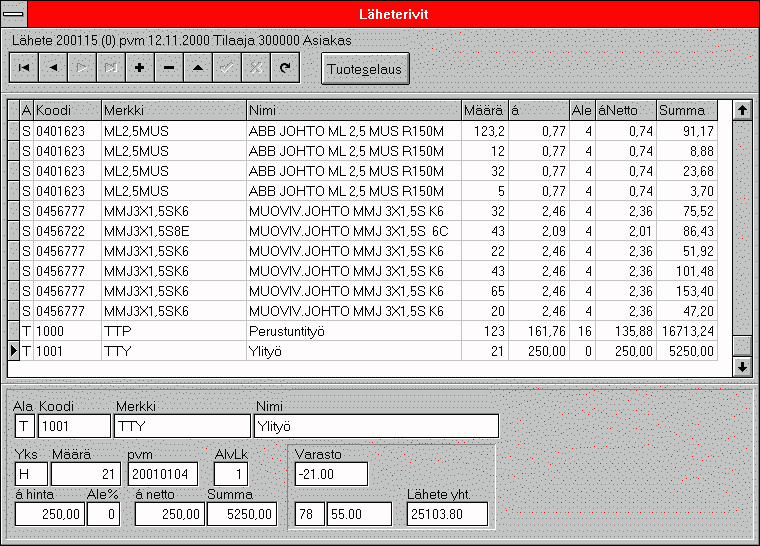This screenshot has height=546, width=760.
Task: Click the plus icon to insert row
Action: 139,67
